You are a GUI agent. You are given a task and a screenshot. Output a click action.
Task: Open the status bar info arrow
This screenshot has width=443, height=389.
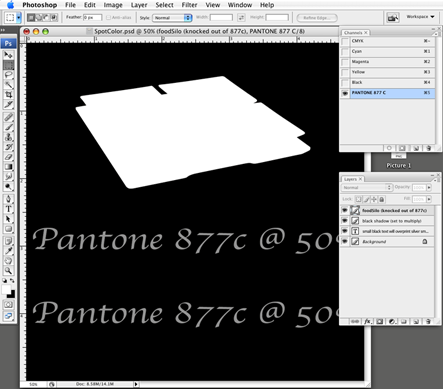coord(136,384)
